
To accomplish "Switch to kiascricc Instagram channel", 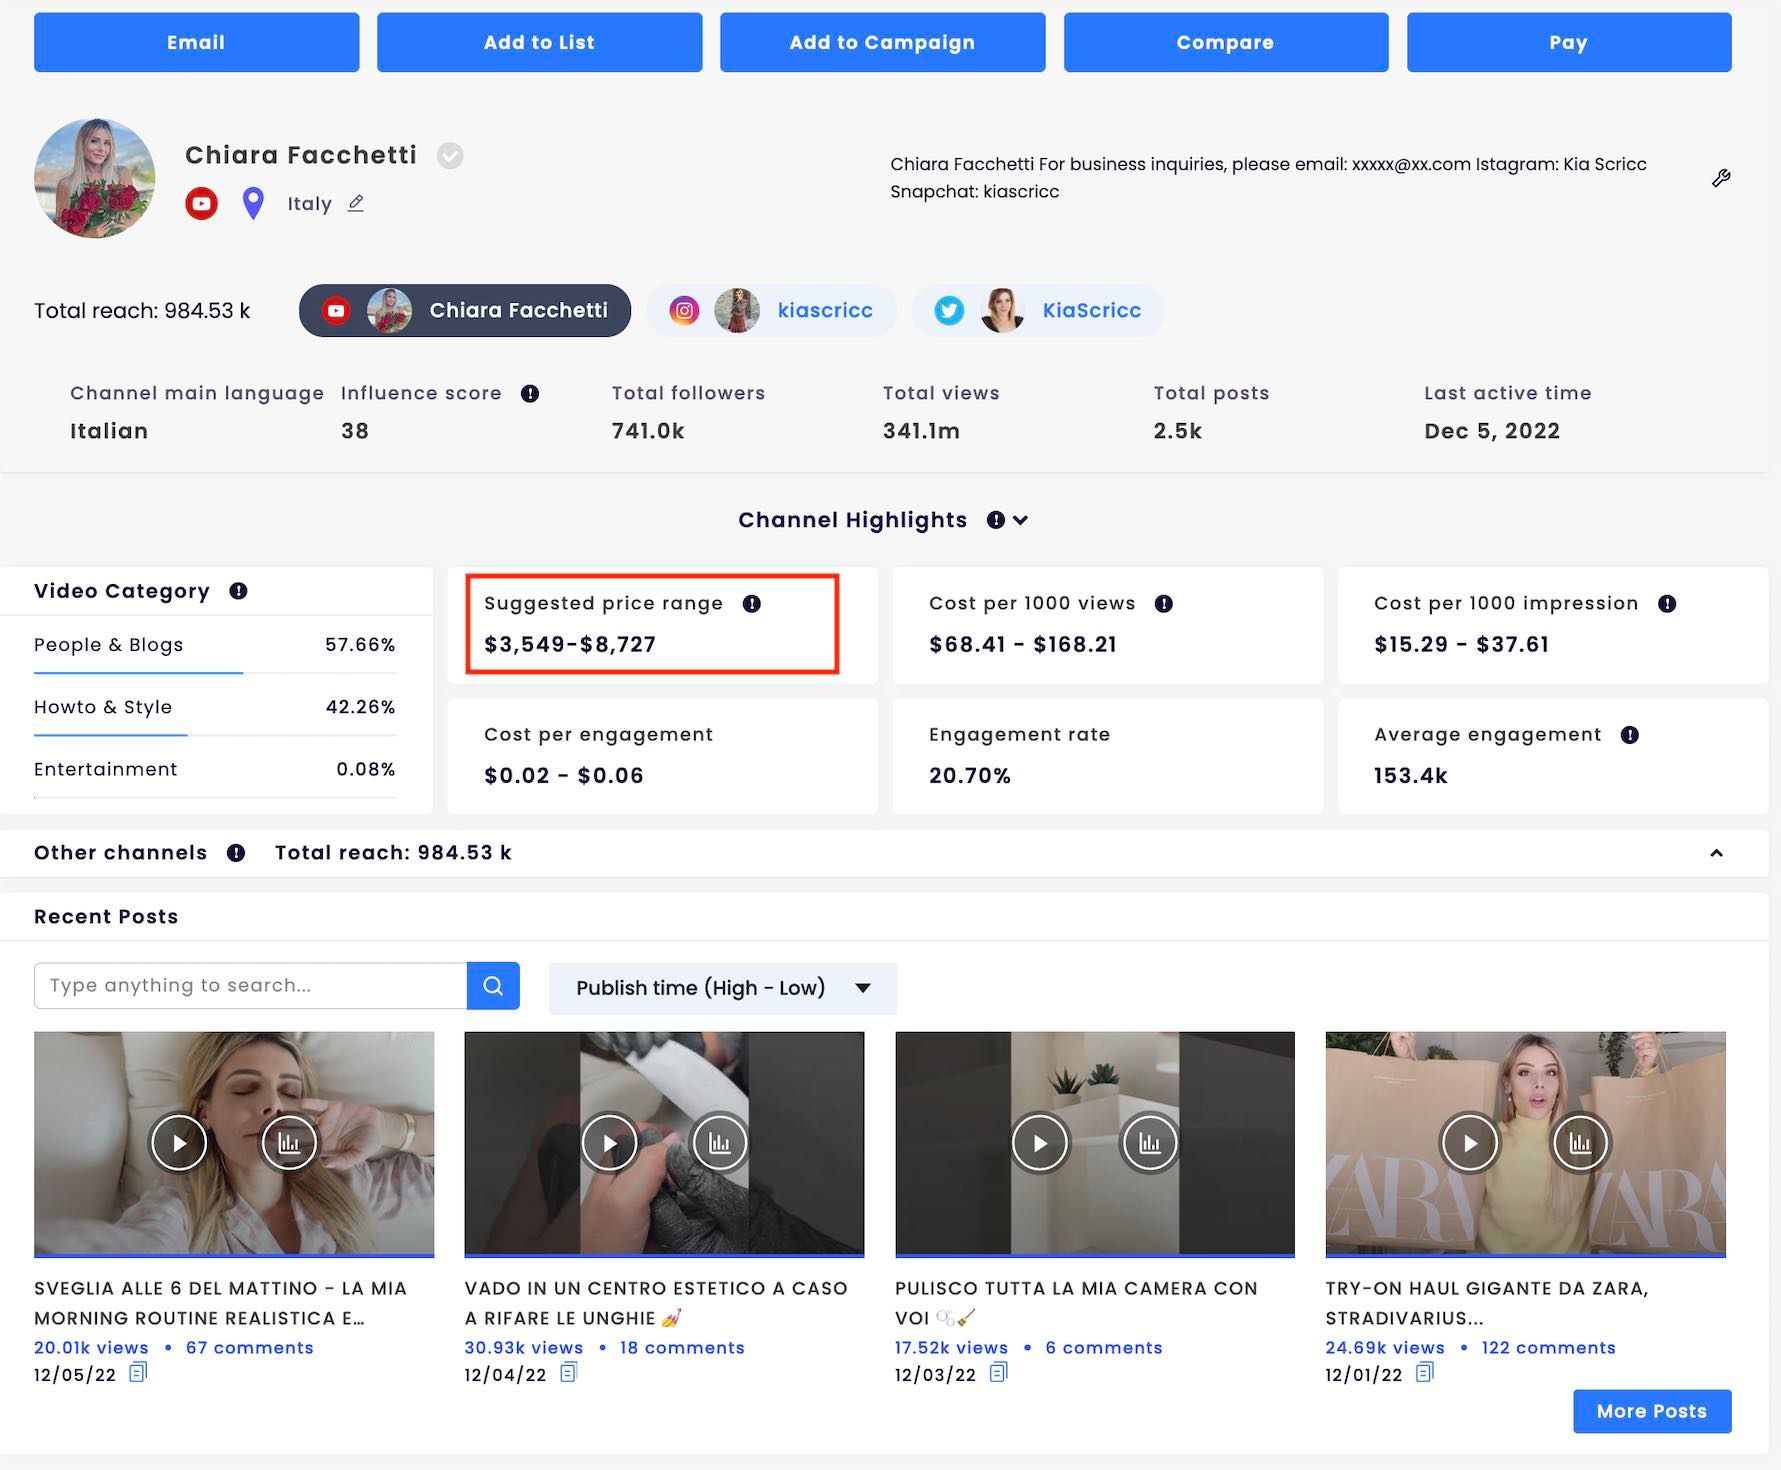I will (x=771, y=310).
